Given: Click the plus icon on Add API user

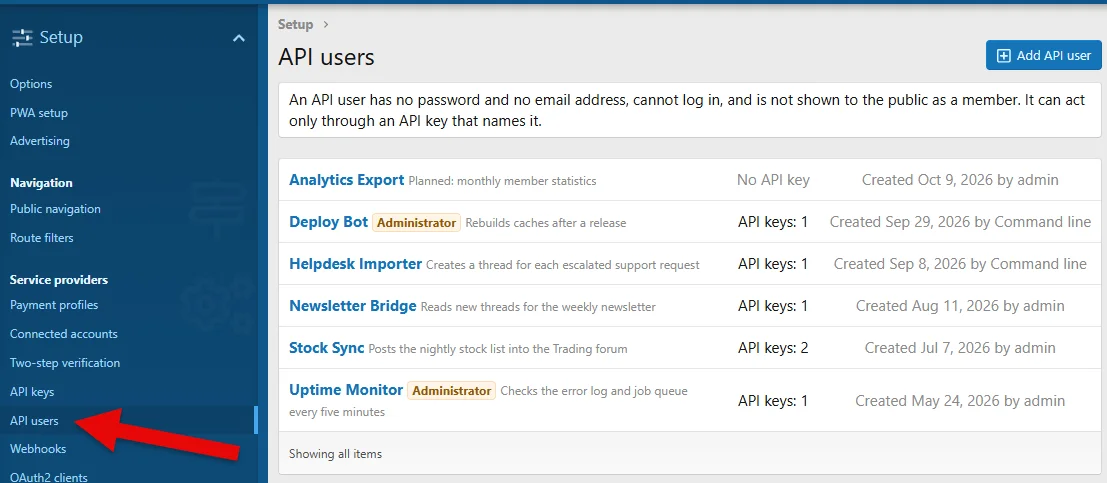Looking at the screenshot, I should pos(1003,56).
